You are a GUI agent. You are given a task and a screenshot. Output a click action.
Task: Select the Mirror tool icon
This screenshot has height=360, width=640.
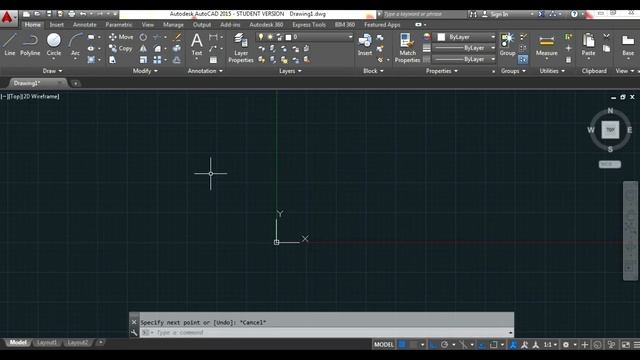pos(143,48)
